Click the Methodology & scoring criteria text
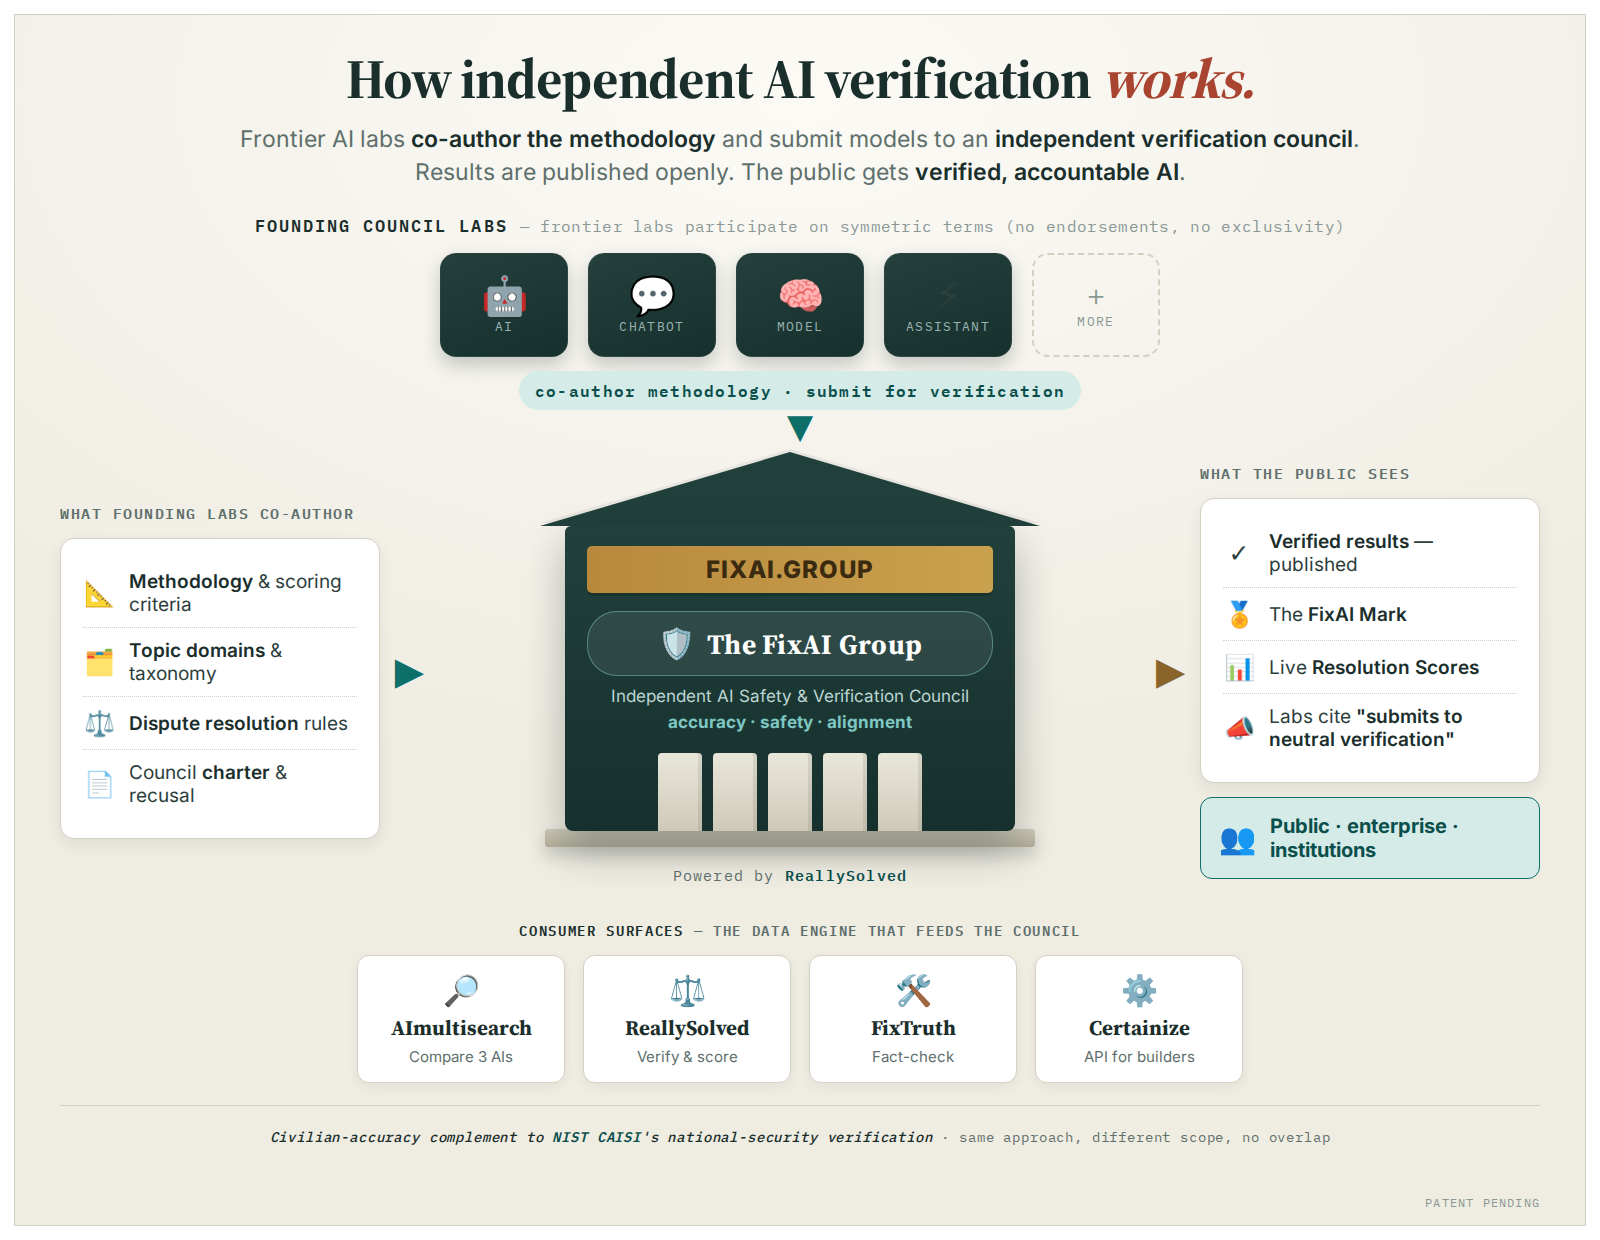This screenshot has height=1240, width=1600. pos(235,593)
